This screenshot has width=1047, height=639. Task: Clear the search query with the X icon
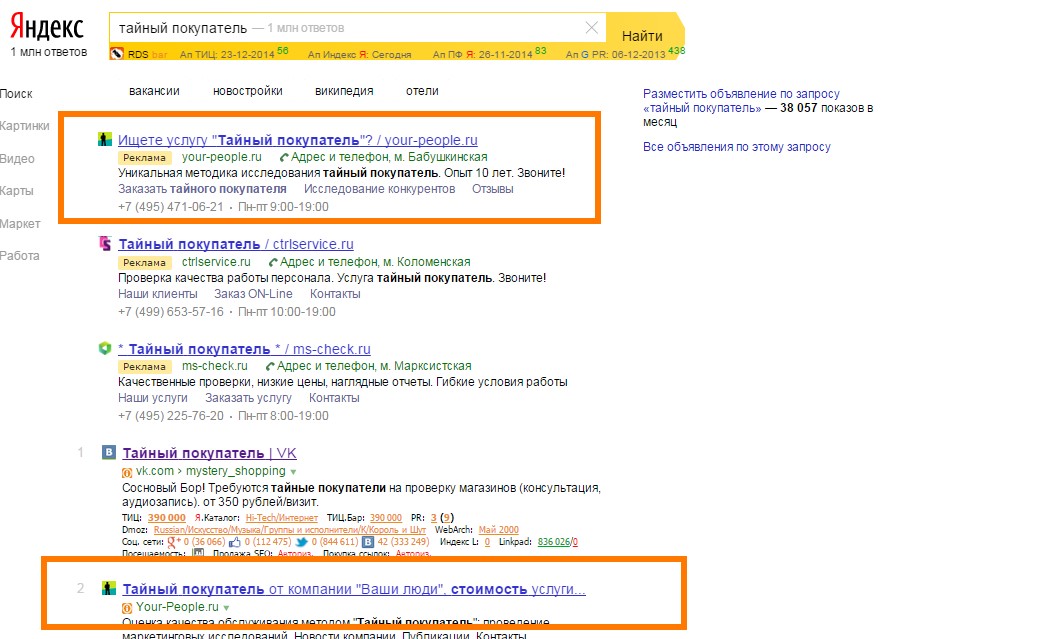click(591, 27)
